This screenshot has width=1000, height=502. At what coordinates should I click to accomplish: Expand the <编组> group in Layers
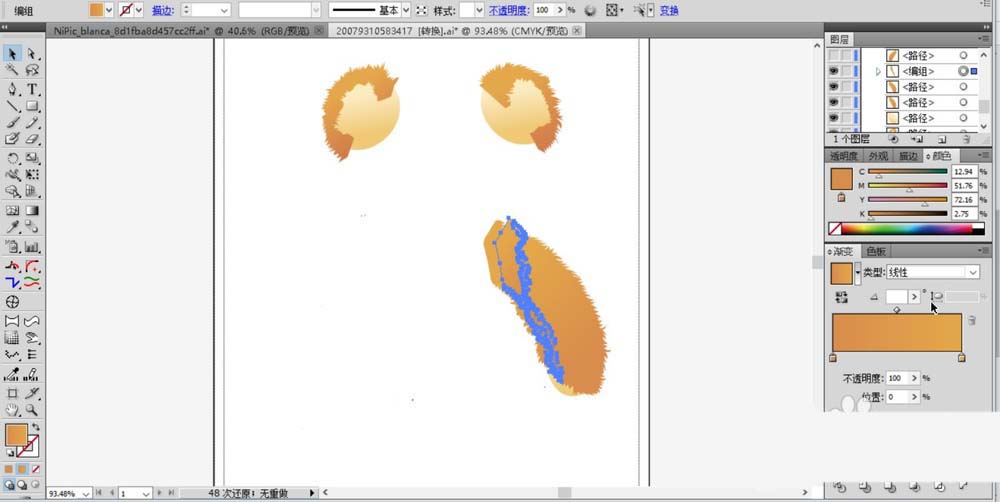tap(878, 71)
